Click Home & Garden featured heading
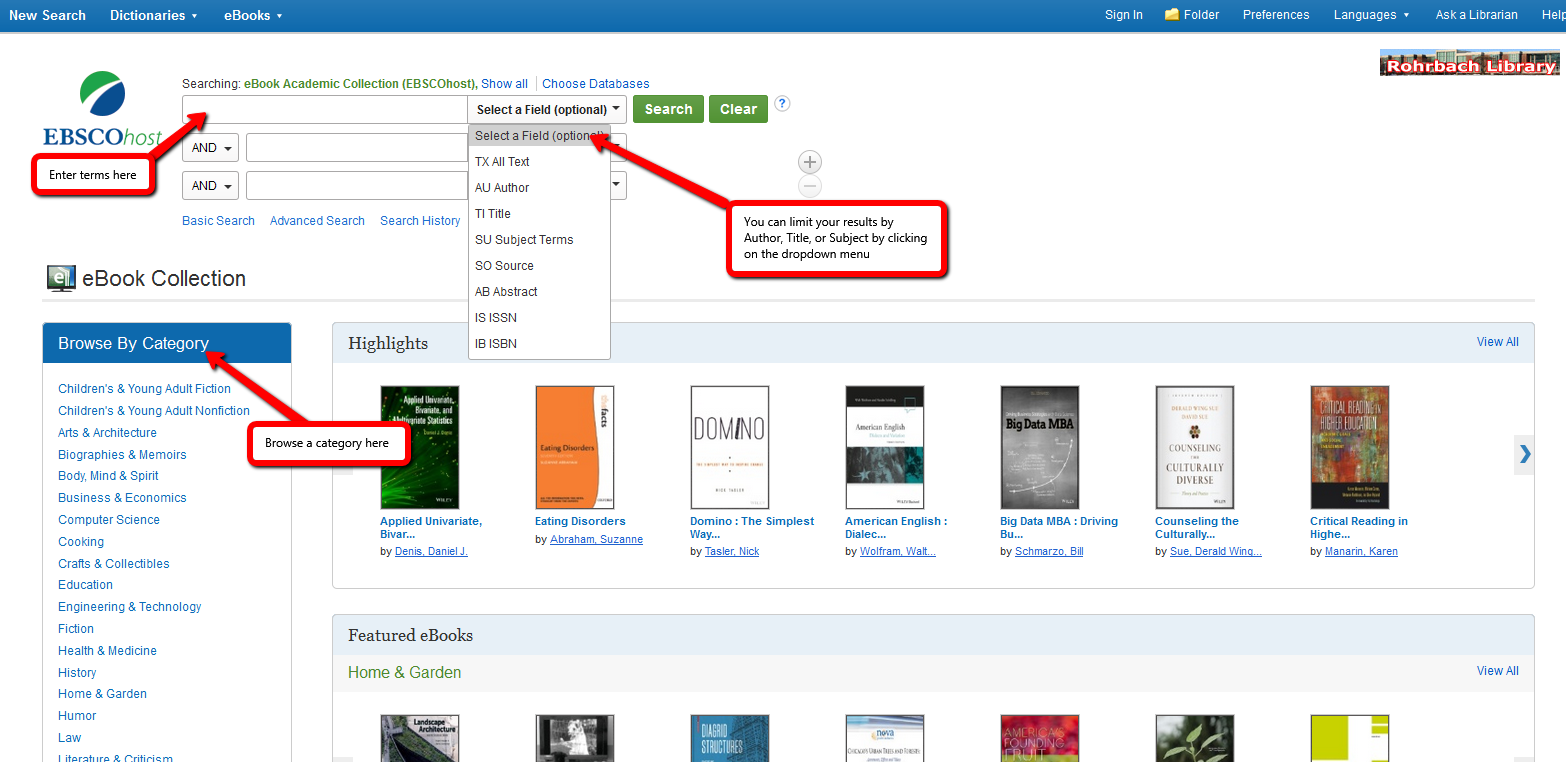 [404, 673]
